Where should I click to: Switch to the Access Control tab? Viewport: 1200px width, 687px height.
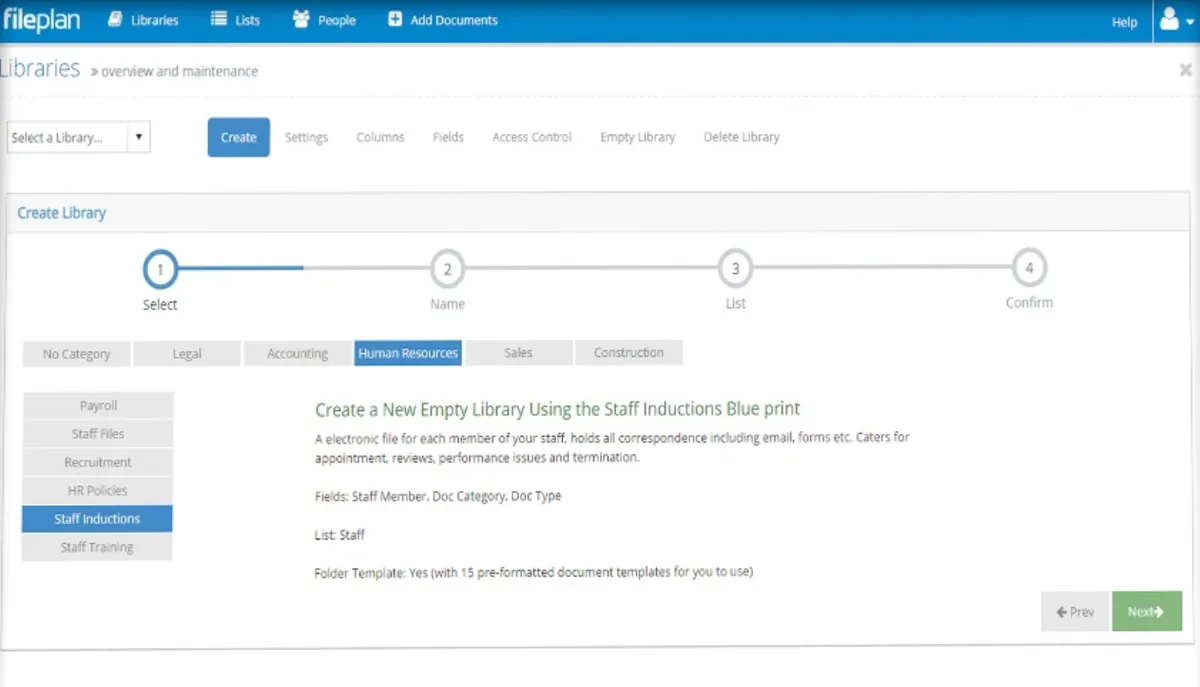point(532,137)
